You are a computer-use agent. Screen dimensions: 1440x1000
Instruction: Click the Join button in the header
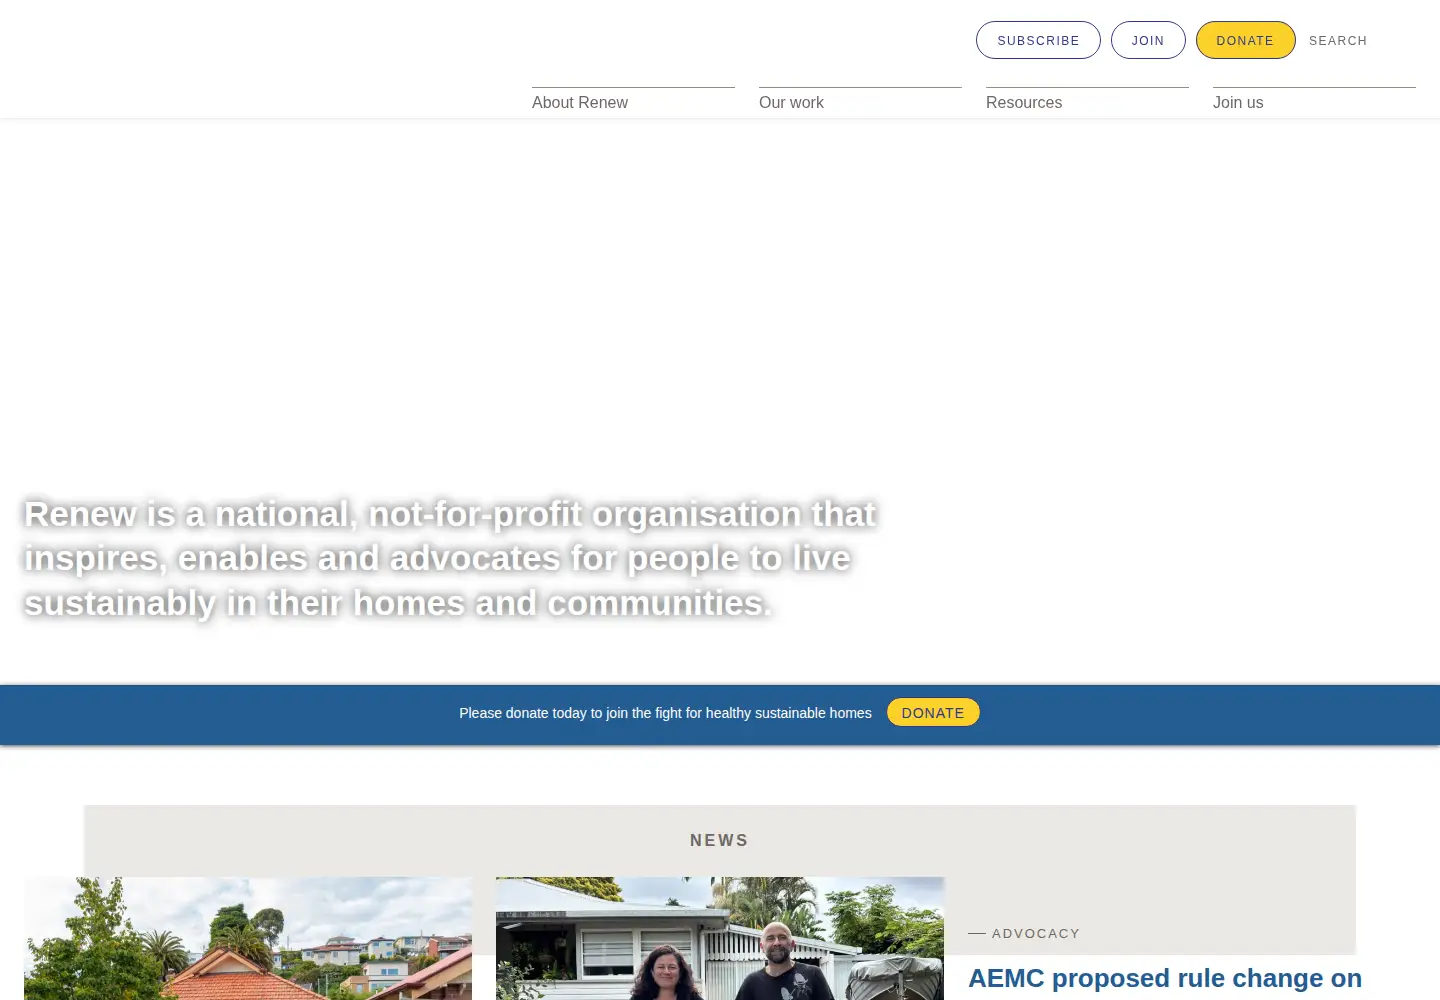(1148, 40)
